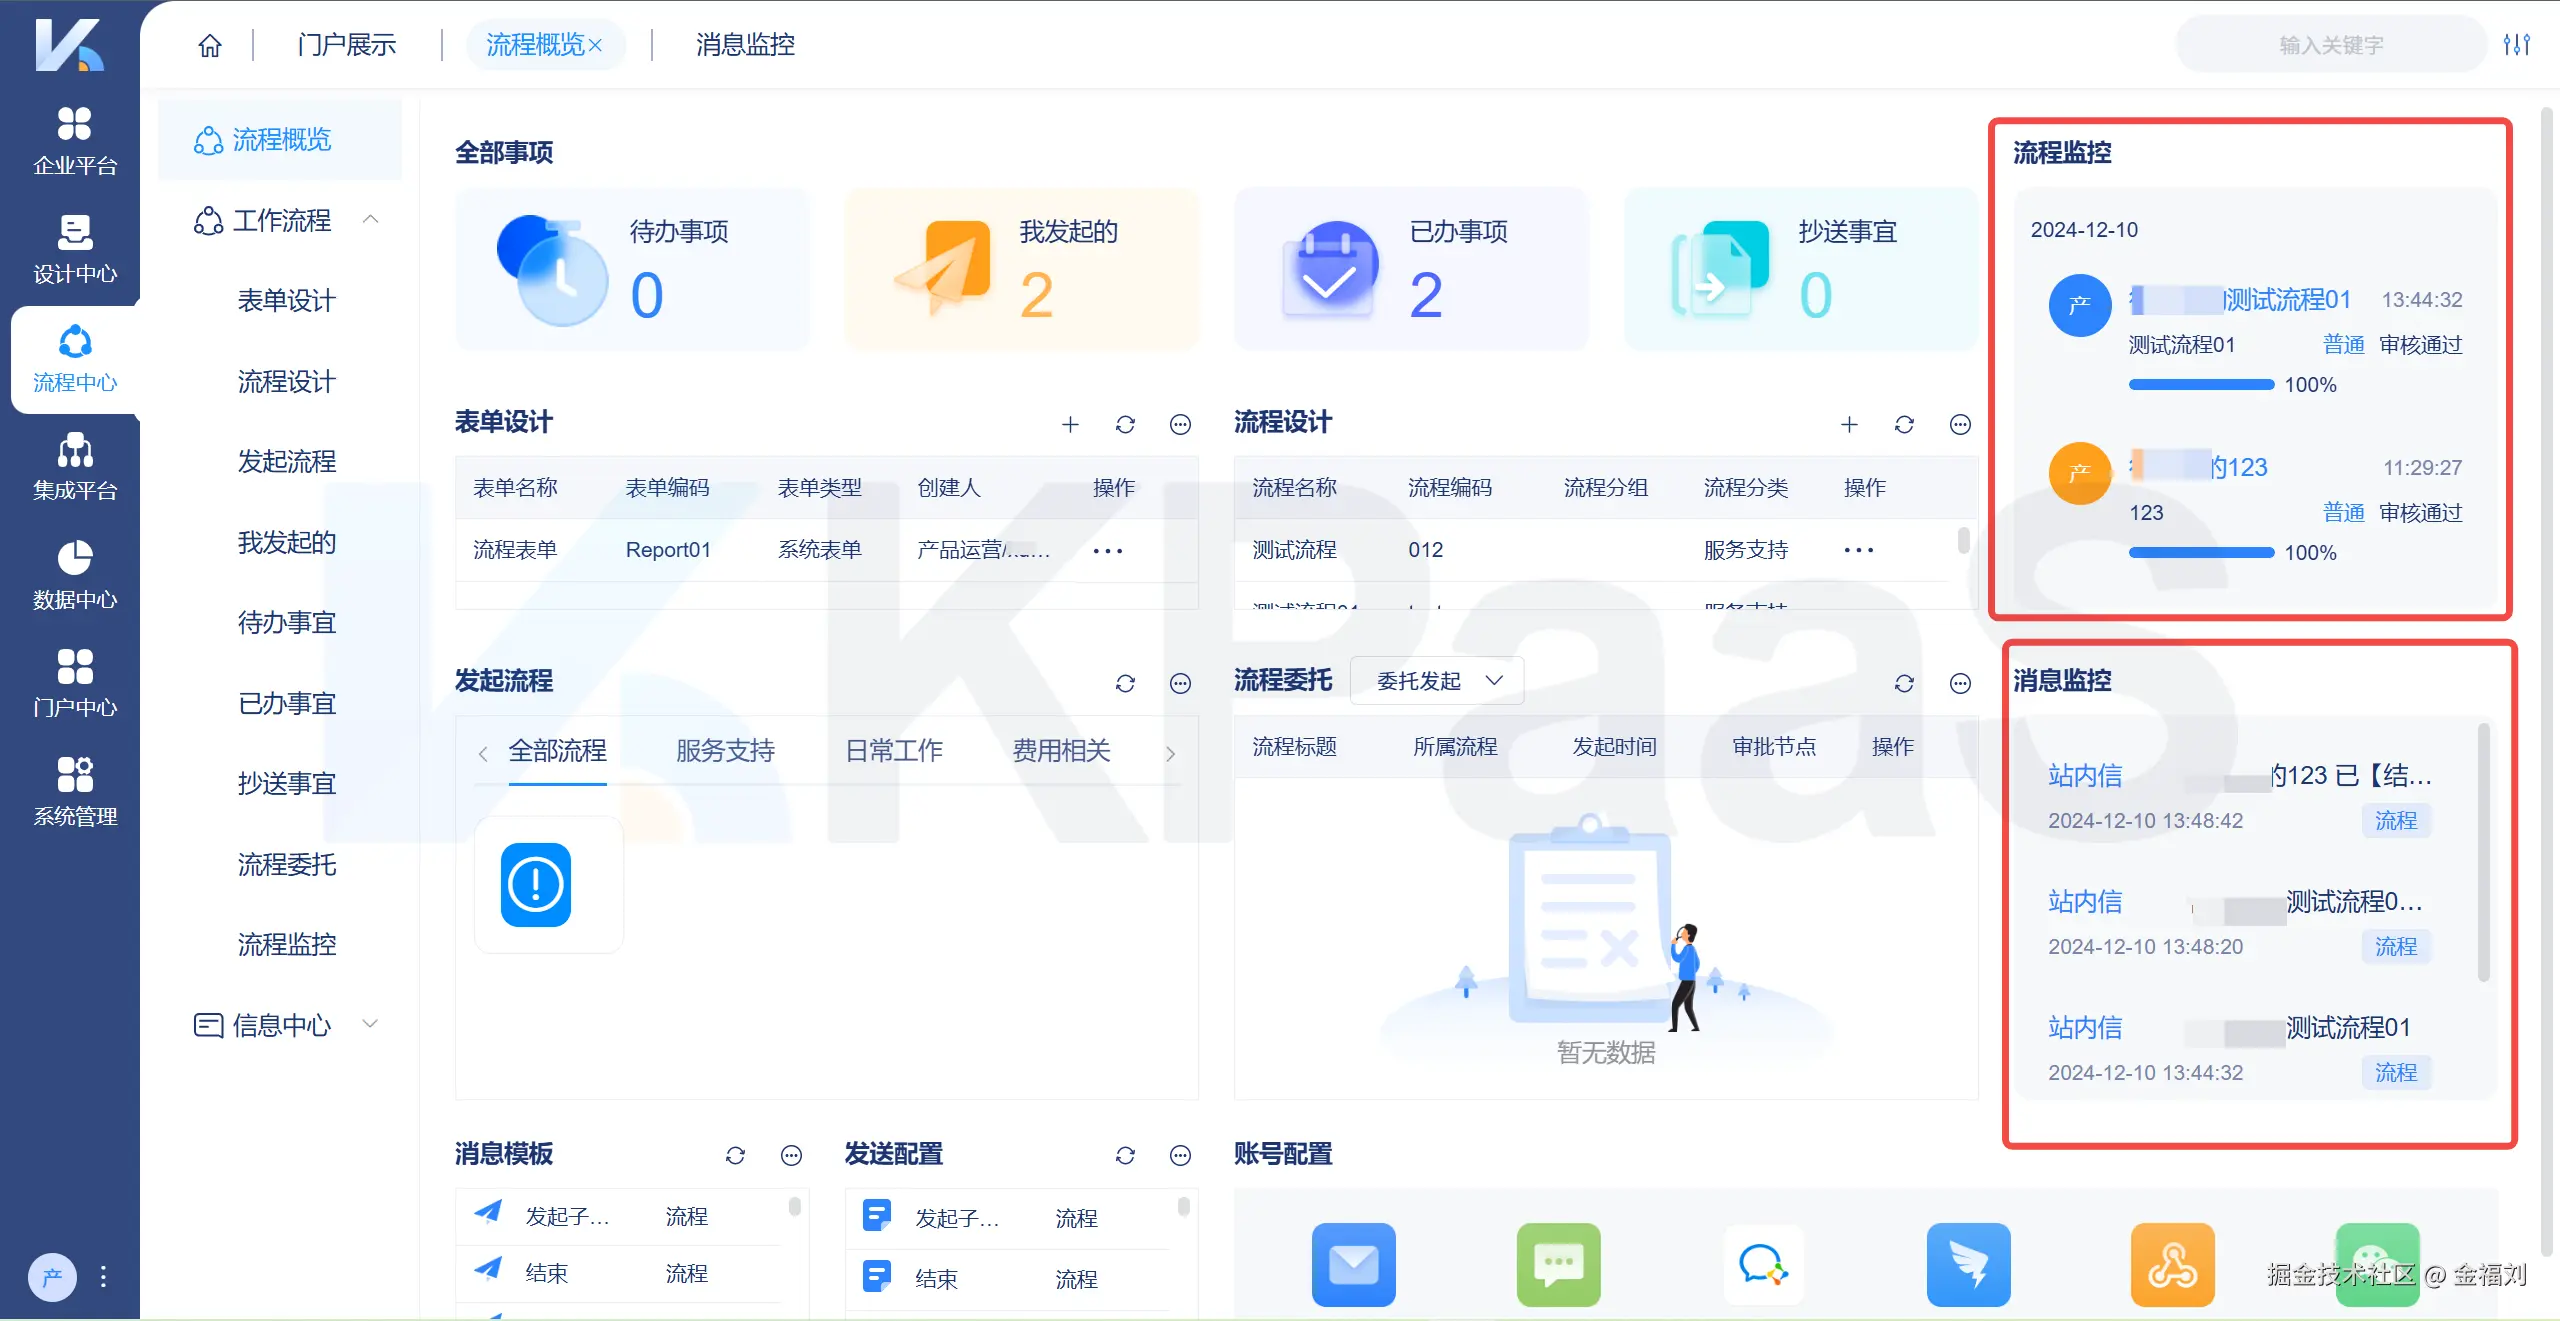Screen dimensions: 2560x1321
Task: Click the home icon in top bar
Action: pos(210,45)
